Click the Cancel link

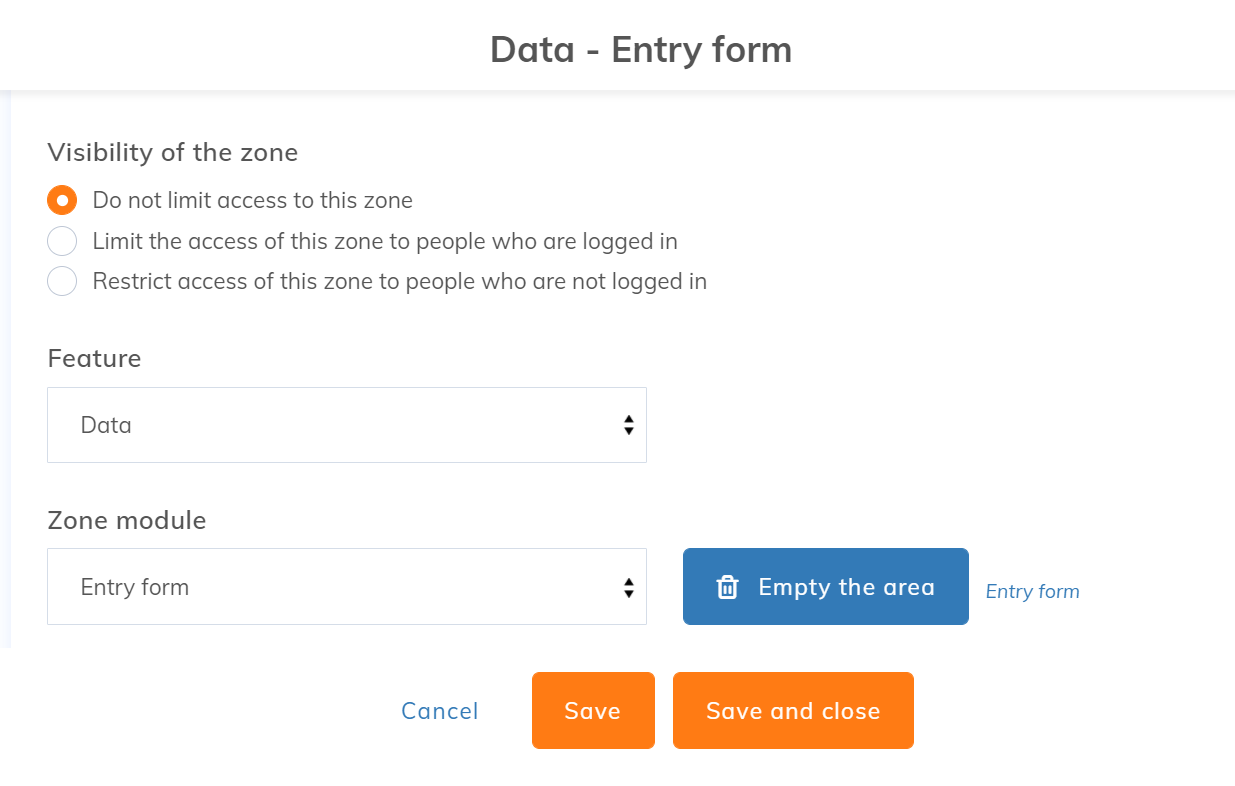(x=440, y=711)
